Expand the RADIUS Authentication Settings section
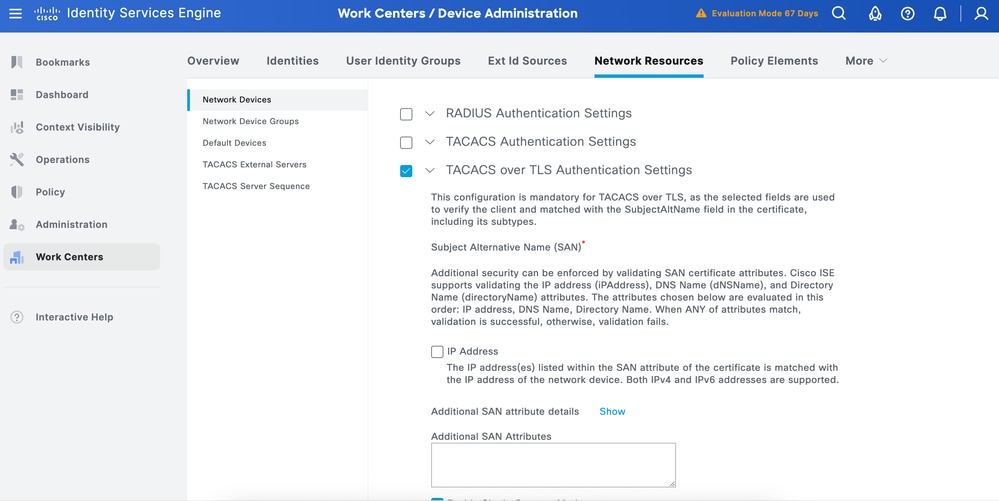Viewport: 999px width, 501px height. (x=430, y=114)
